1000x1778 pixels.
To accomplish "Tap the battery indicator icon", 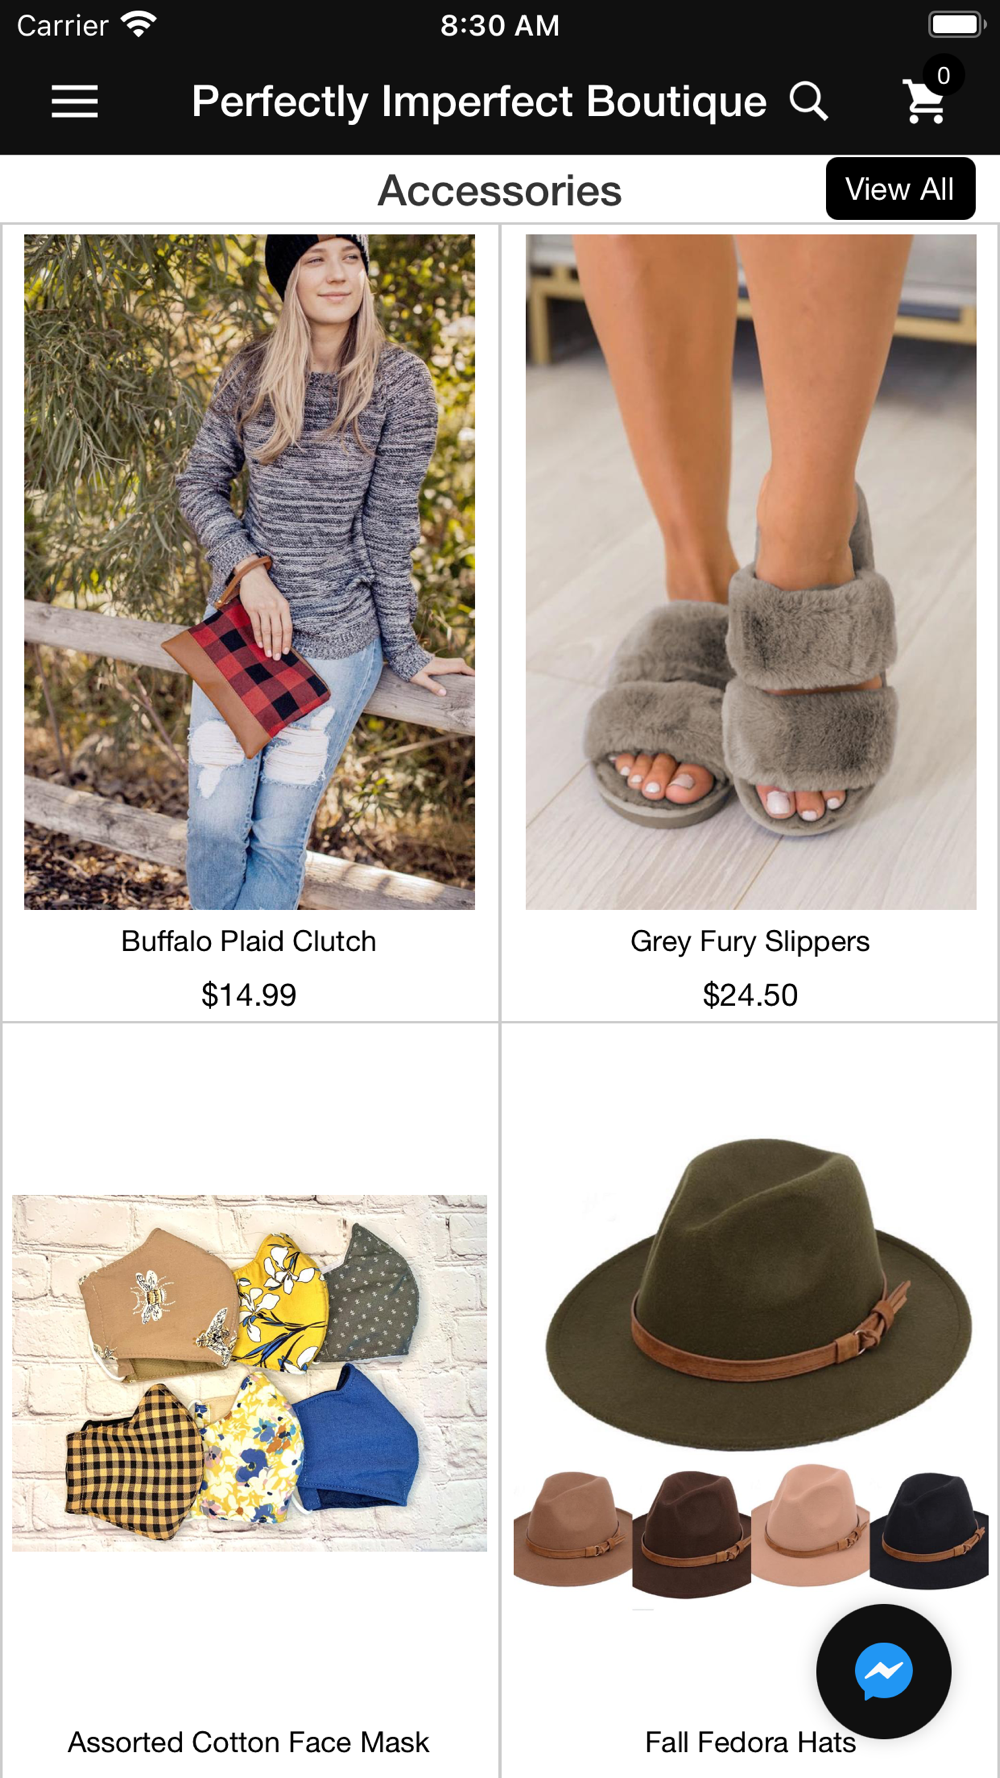I will (957, 24).
